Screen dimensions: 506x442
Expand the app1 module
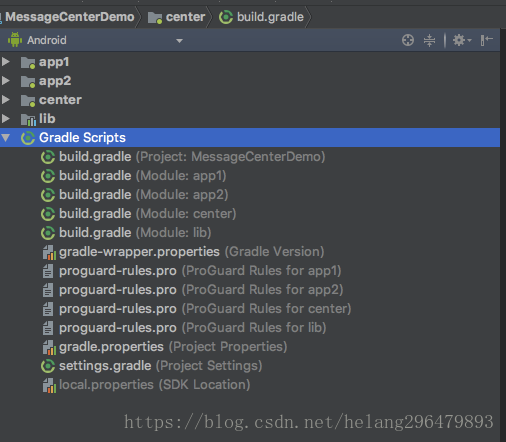click(6, 62)
